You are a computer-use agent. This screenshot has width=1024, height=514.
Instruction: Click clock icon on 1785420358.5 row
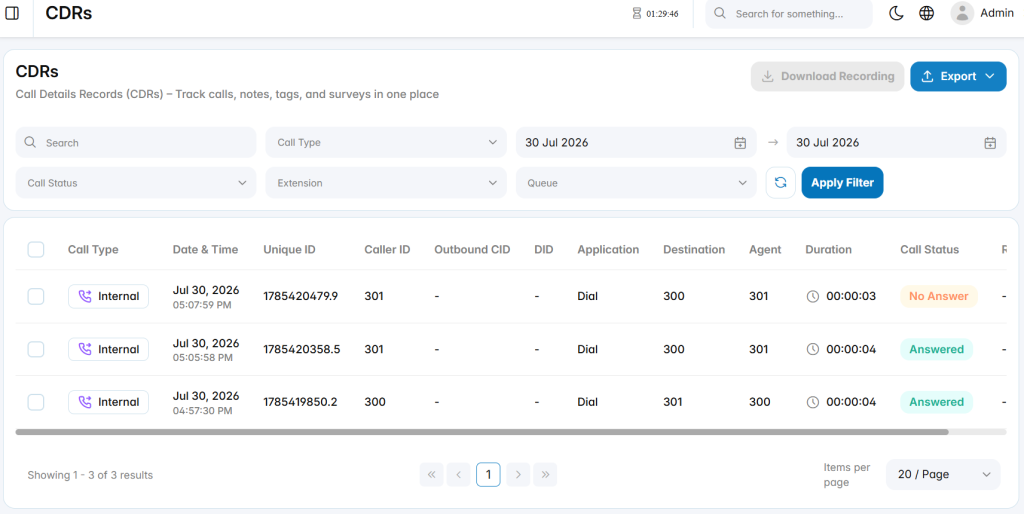[812, 349]
